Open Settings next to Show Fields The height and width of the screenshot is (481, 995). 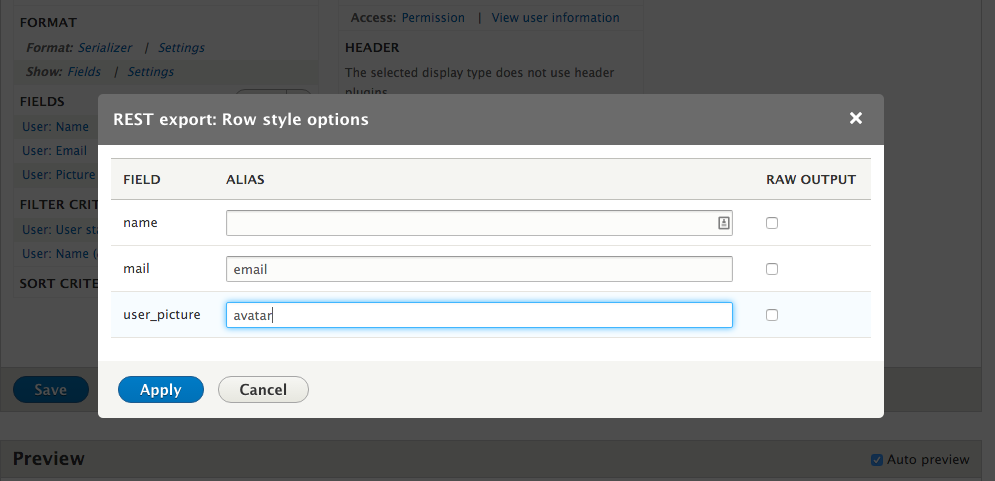151,72
